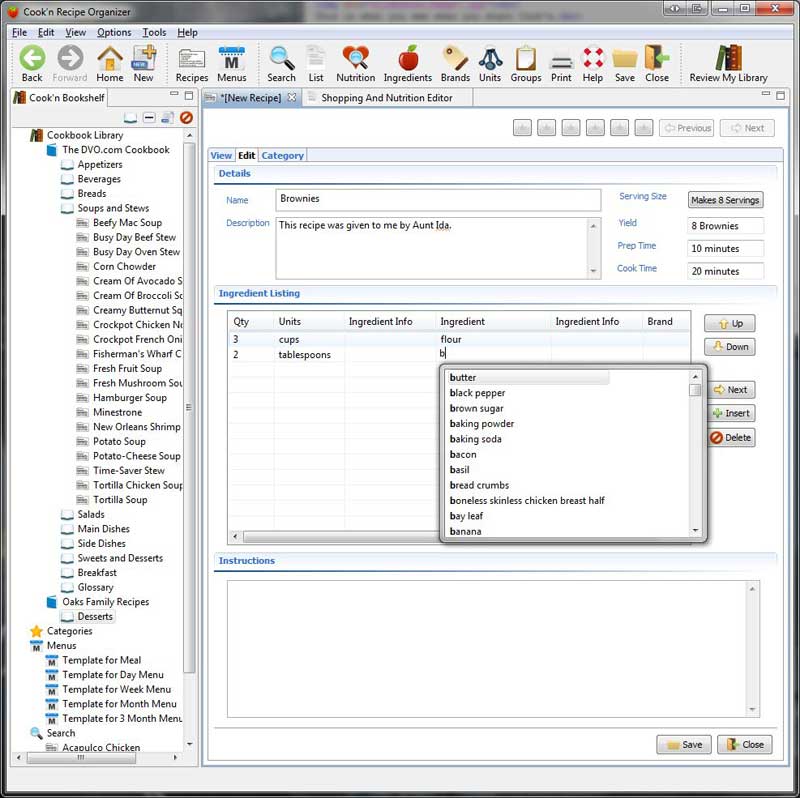
Task: Open Nutrition heart icon
Action: 356,64
